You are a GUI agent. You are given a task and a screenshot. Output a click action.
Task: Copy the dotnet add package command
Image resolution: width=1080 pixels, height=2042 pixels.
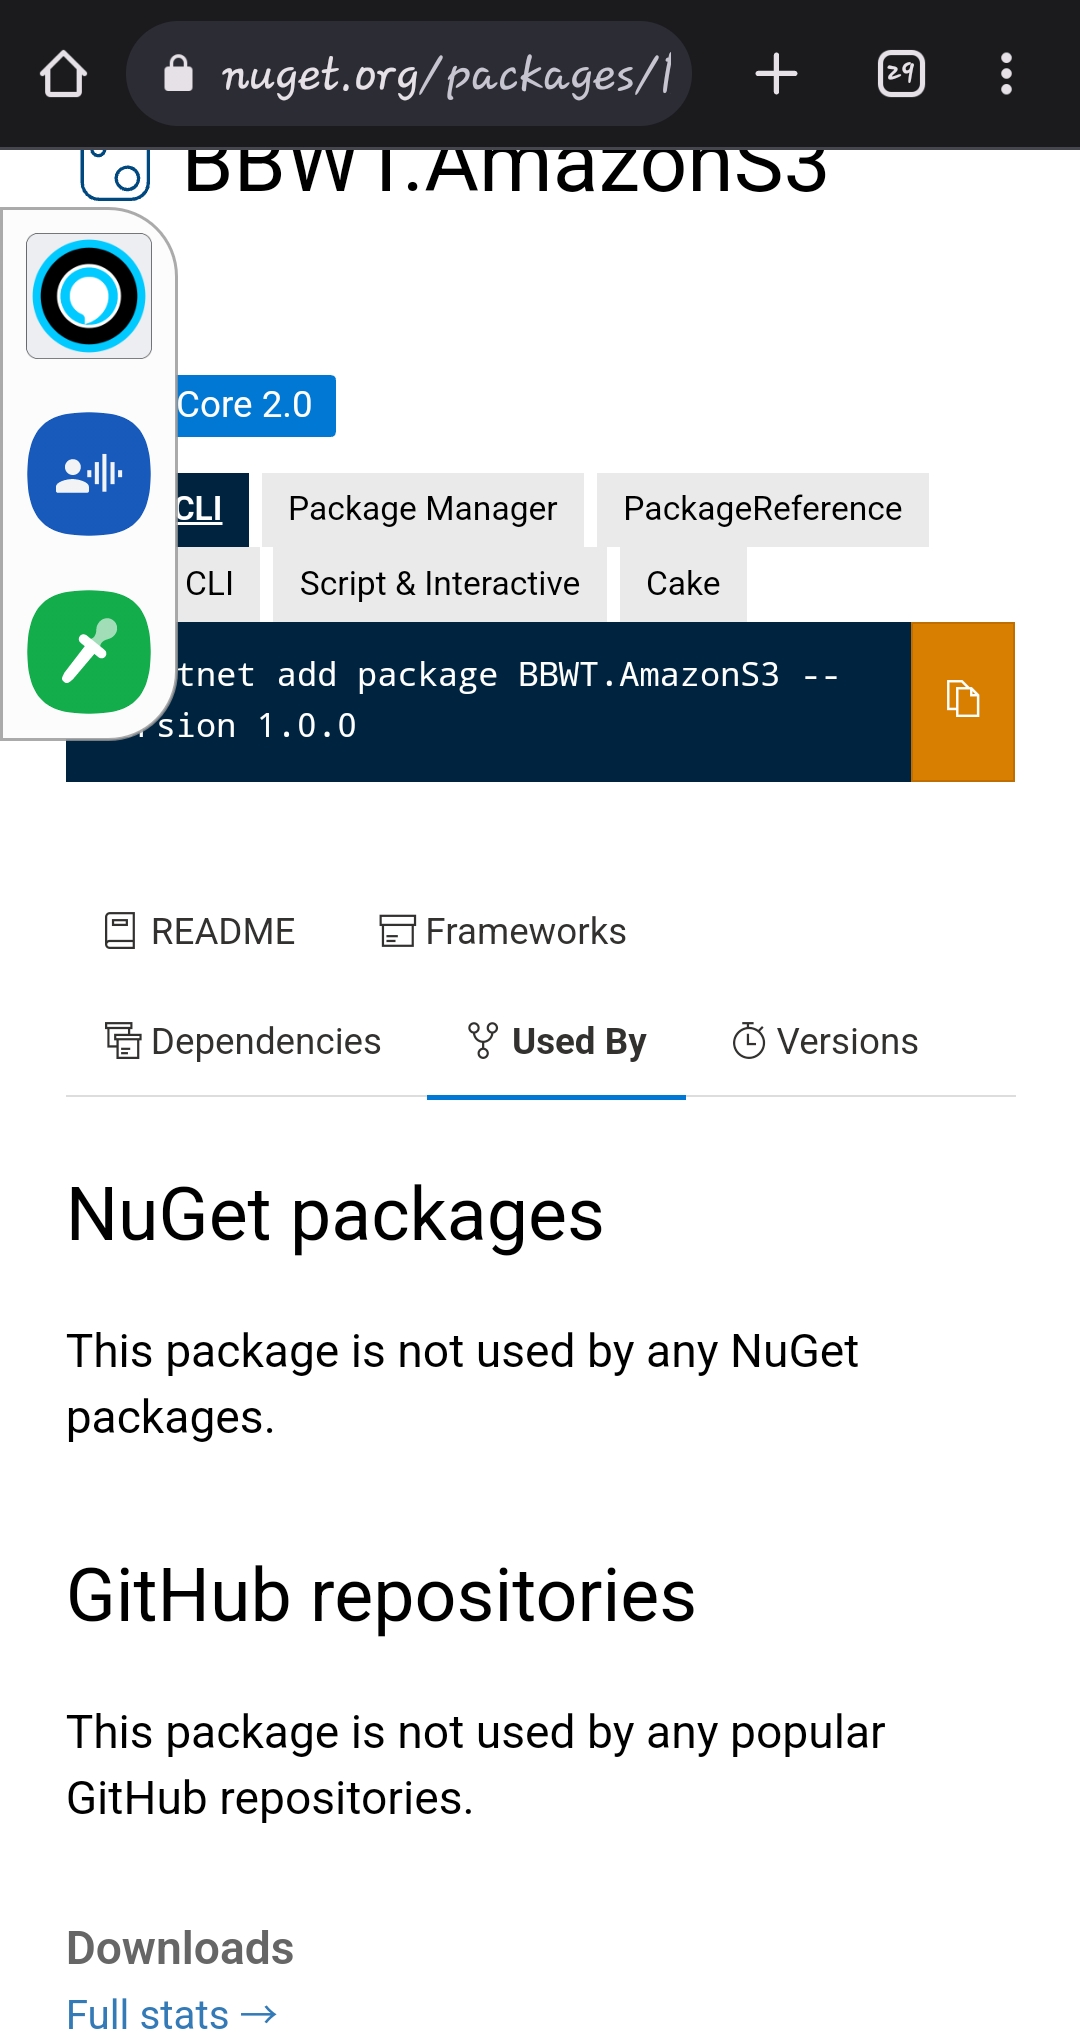pos(963,701)
